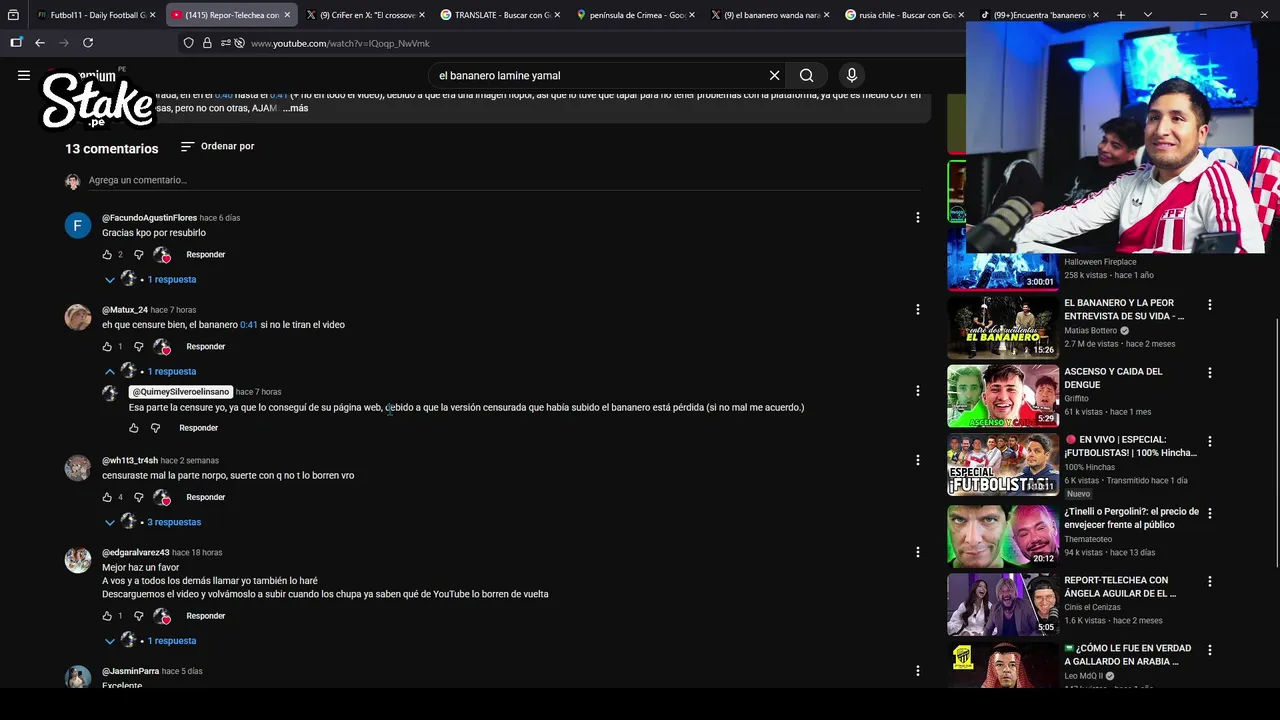Open options menu for @wh1t3_tr4sh comment
The height and width of the screenshot is (720, 1280).
917,460
